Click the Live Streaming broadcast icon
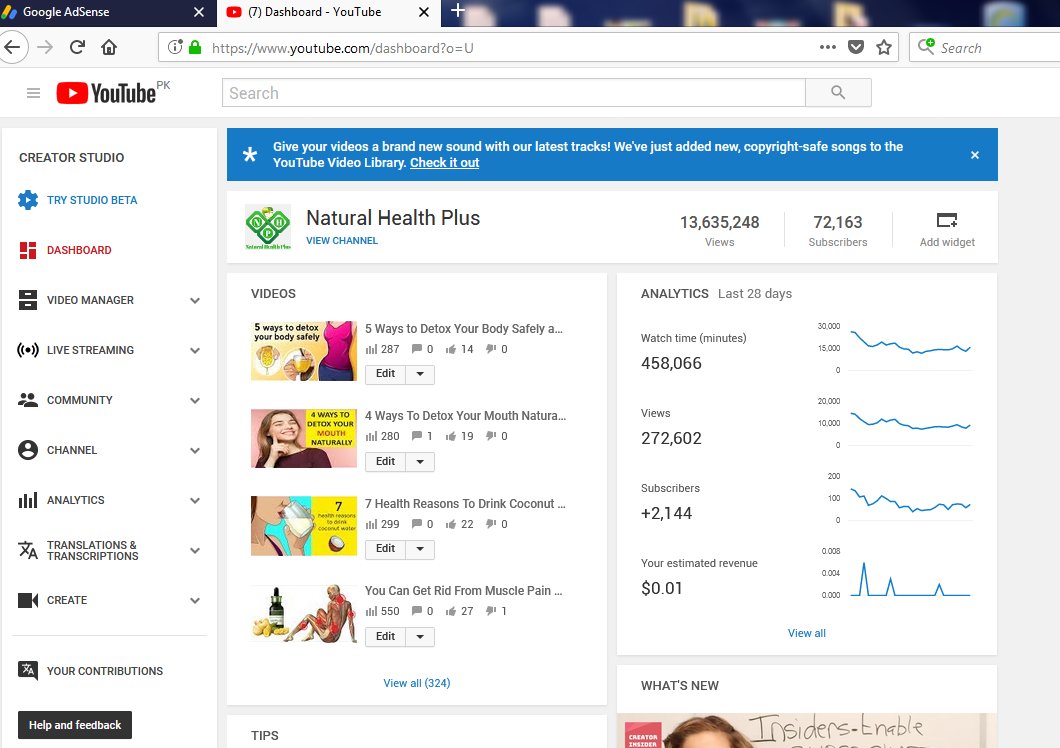Viewport: 1060px width, 748px height. pos(28,350)
